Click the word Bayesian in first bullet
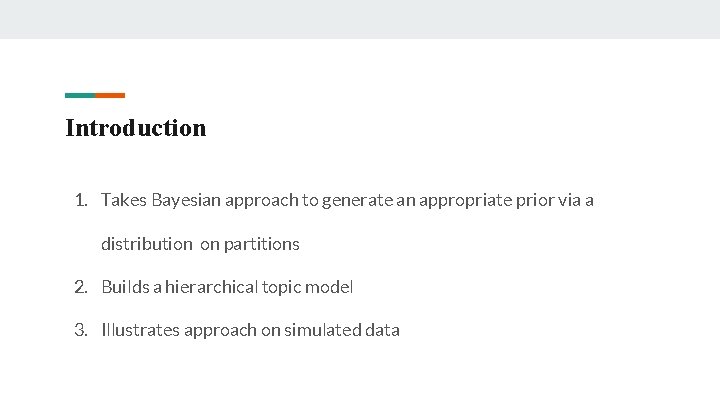Image resolution: width=720 pixels, height=405 pixels. [186, 200]
